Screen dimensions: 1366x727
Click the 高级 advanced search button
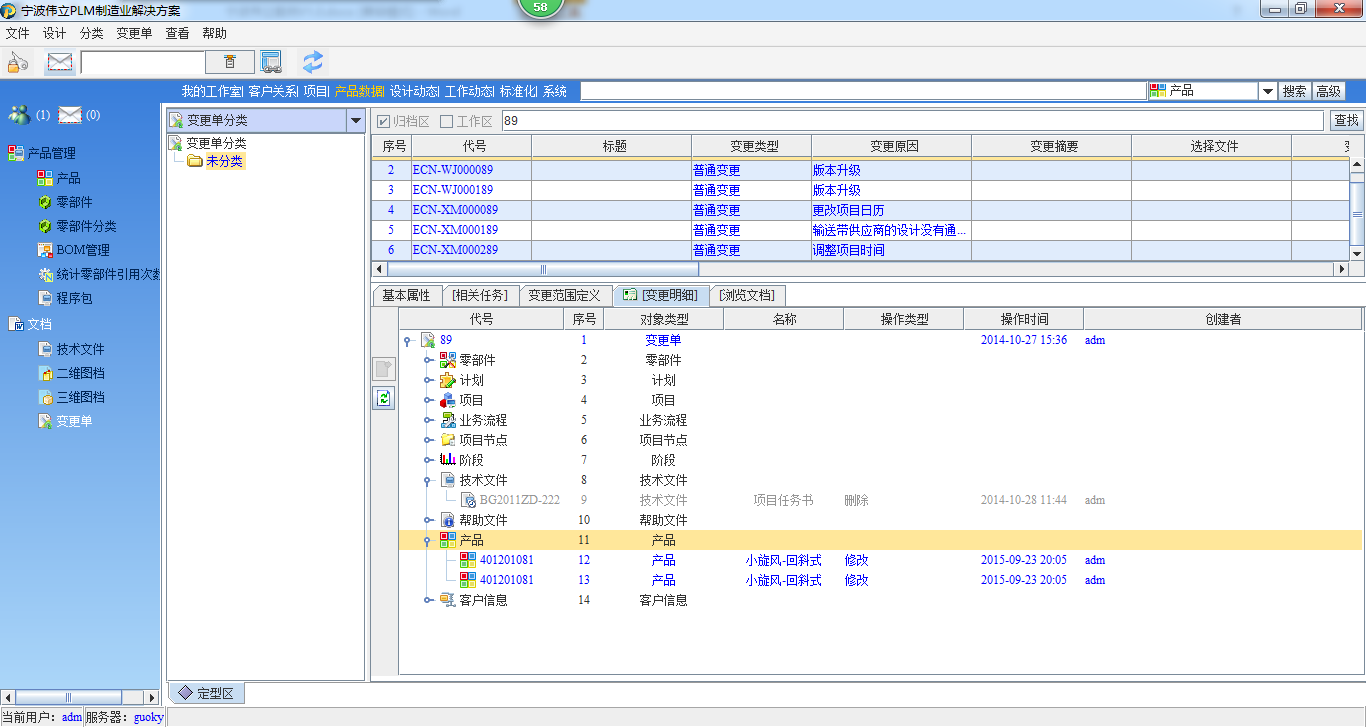coord(1328,91)
